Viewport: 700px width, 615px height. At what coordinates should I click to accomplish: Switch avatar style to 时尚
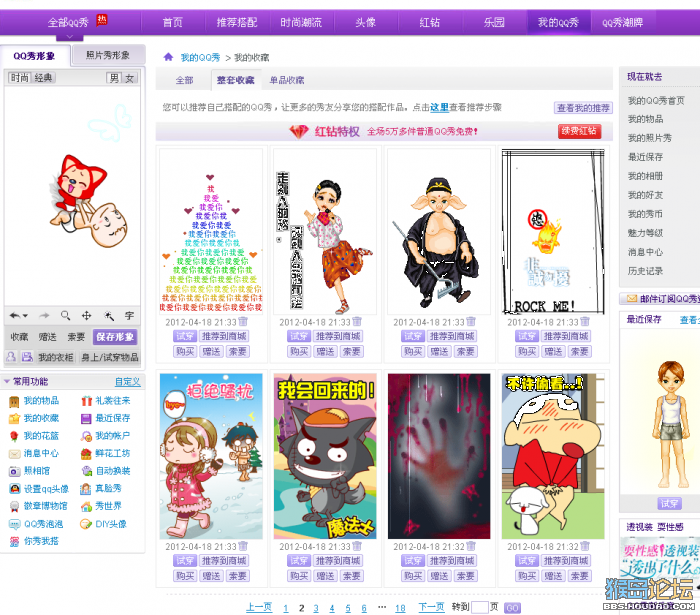19,78
